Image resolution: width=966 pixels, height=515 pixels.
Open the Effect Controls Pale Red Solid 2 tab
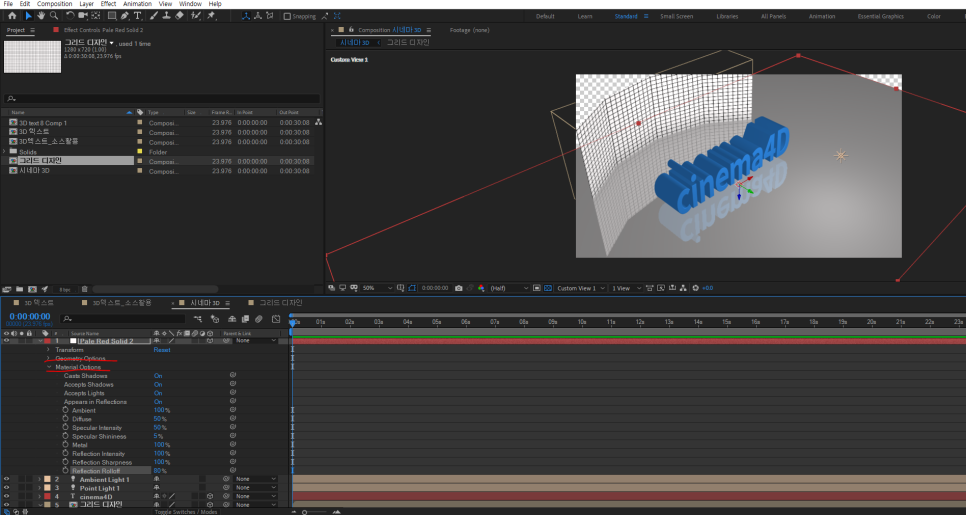[104, 30]
